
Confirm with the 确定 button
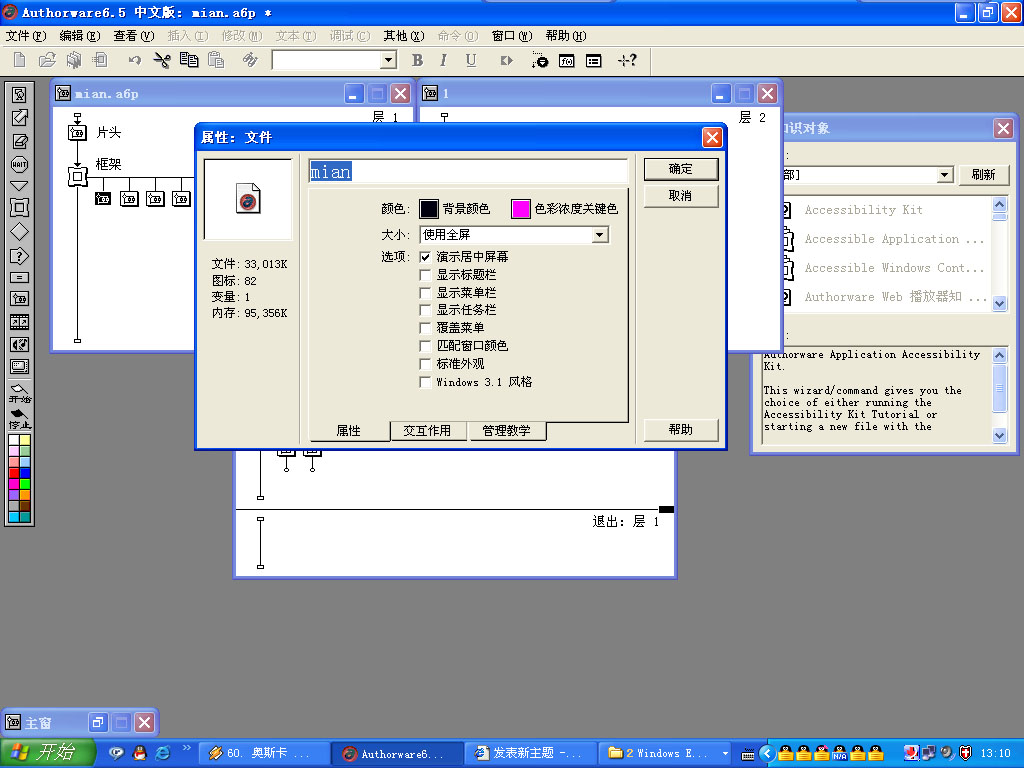point(680,169)
